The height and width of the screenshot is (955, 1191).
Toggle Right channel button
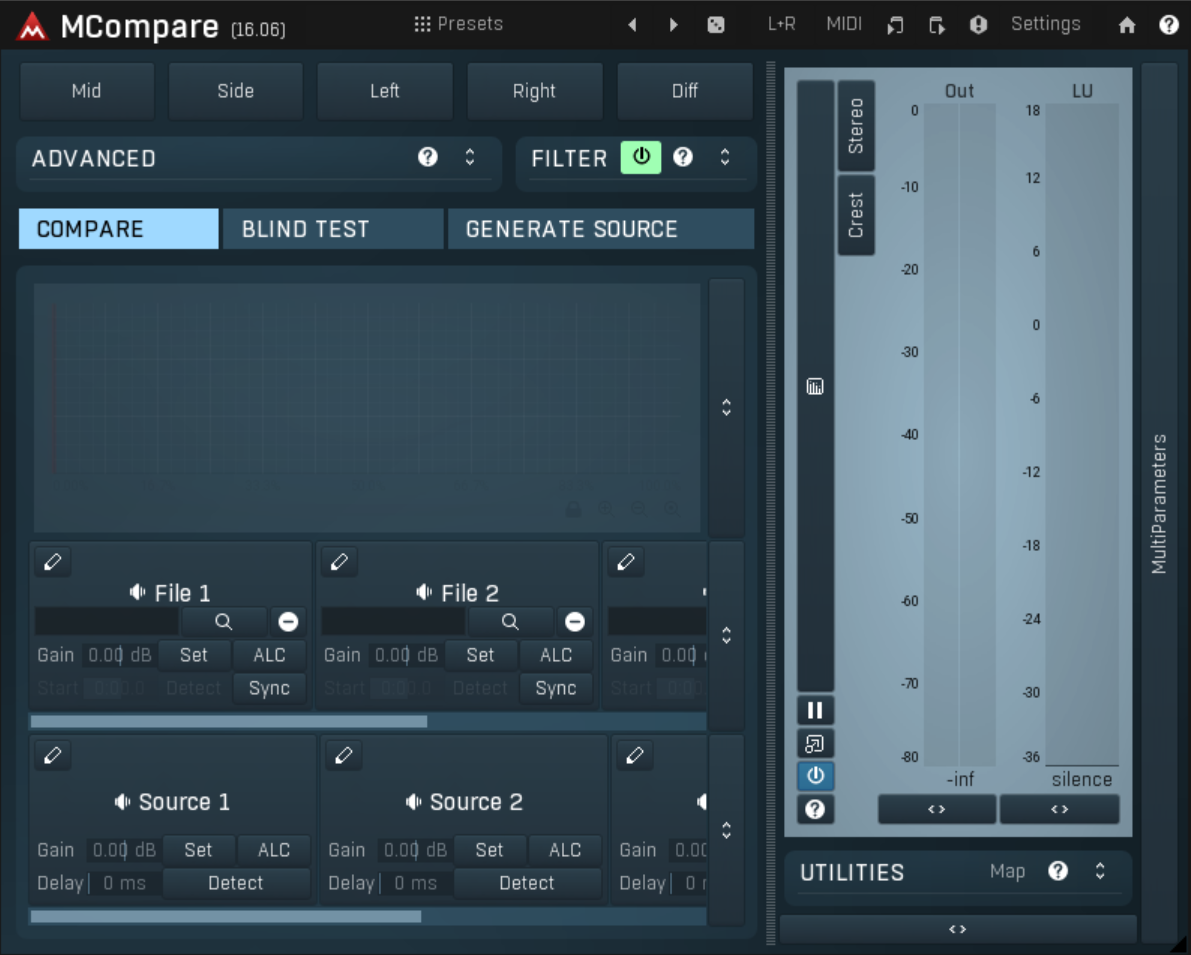pyautogui.click(x=534, y=91)
